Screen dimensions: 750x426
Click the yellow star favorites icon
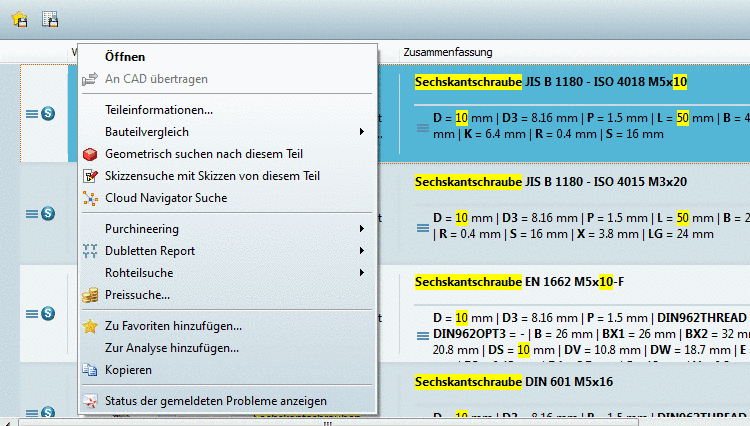(x=90, y=326)
